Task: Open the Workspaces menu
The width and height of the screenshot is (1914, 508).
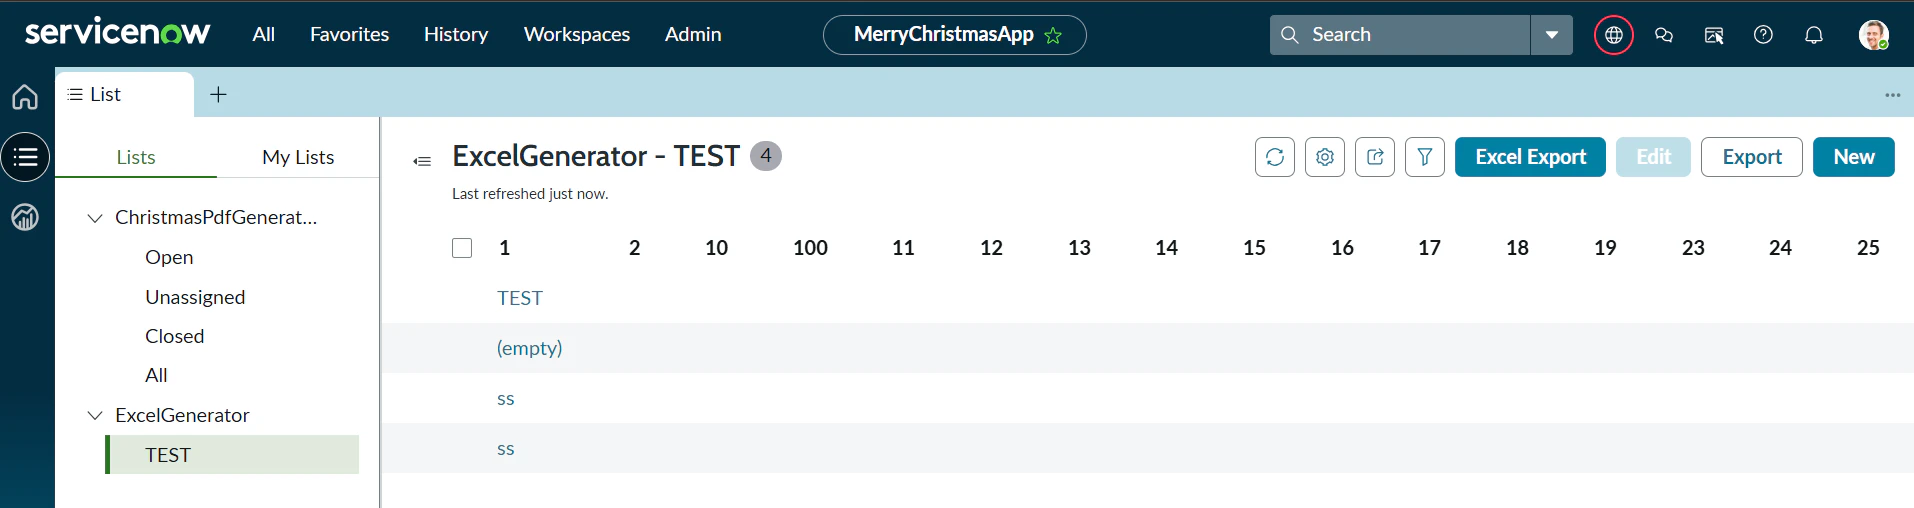Action: pos(577,34)
